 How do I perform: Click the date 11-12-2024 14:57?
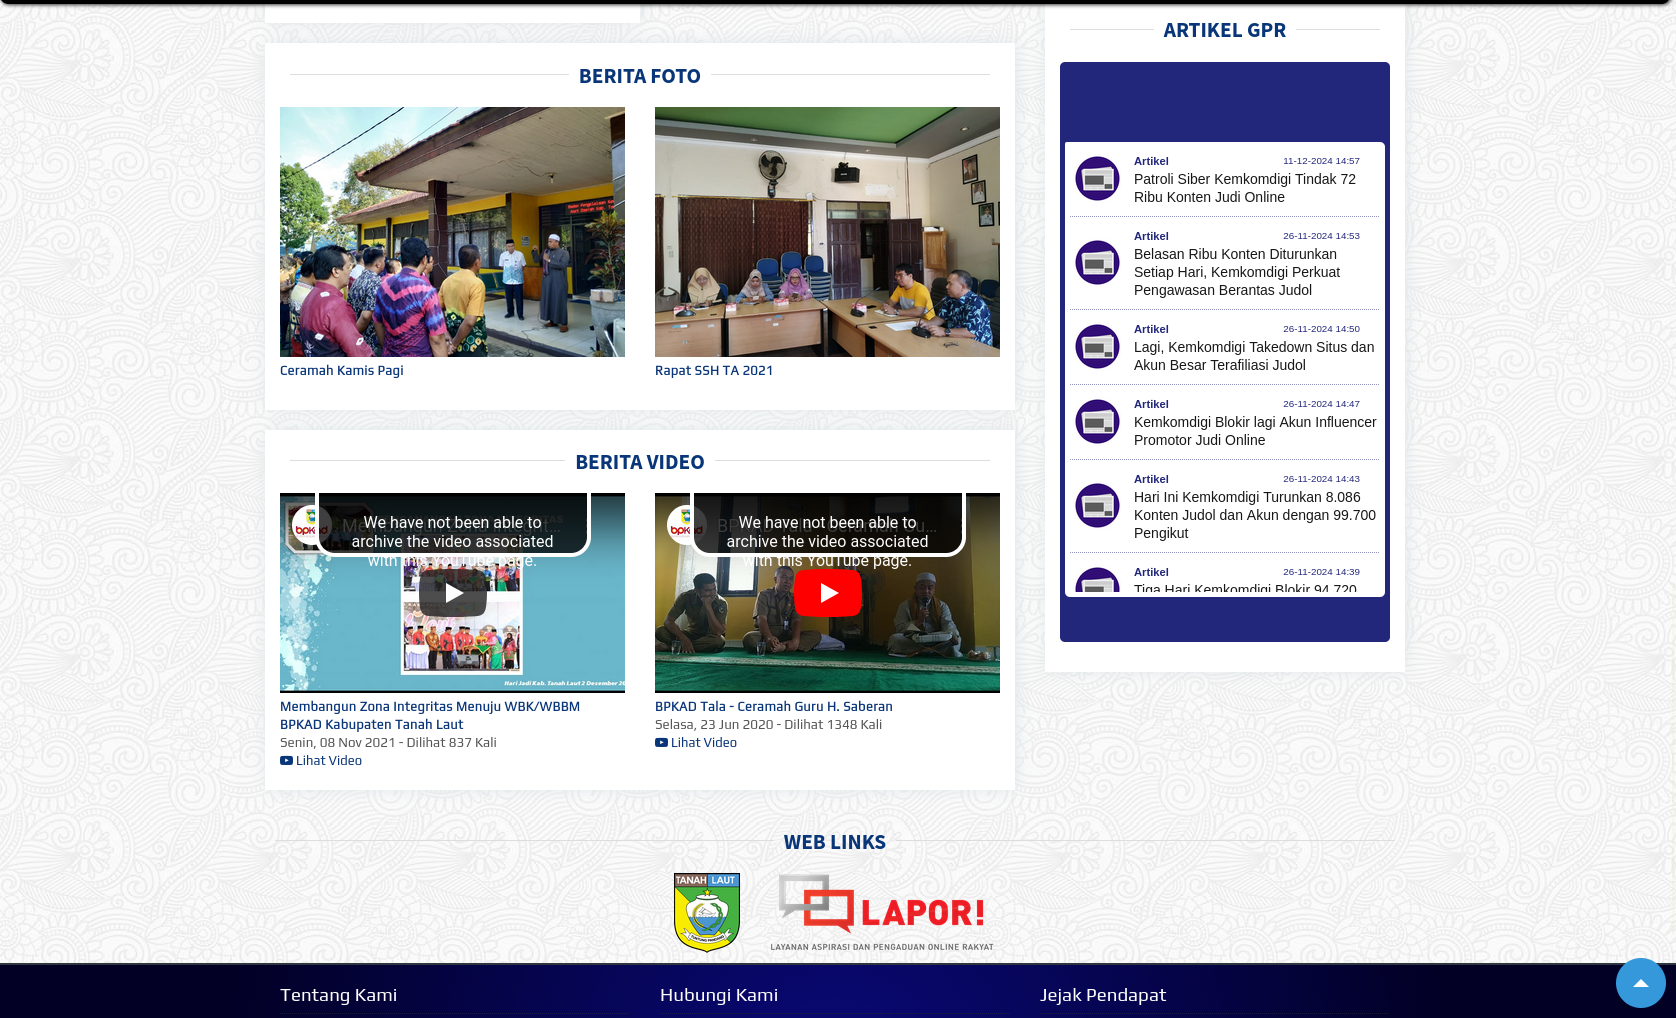click(1321, 161)
